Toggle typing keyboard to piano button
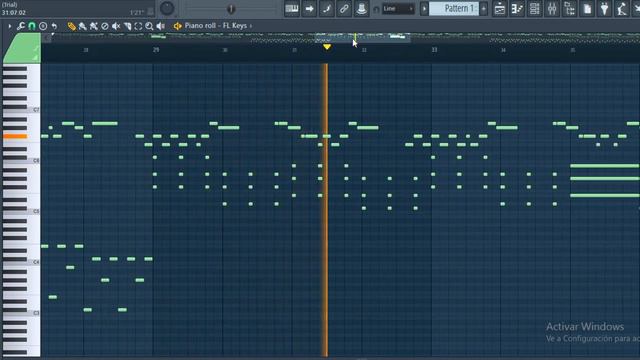640x360 pixels. [292, 9]
